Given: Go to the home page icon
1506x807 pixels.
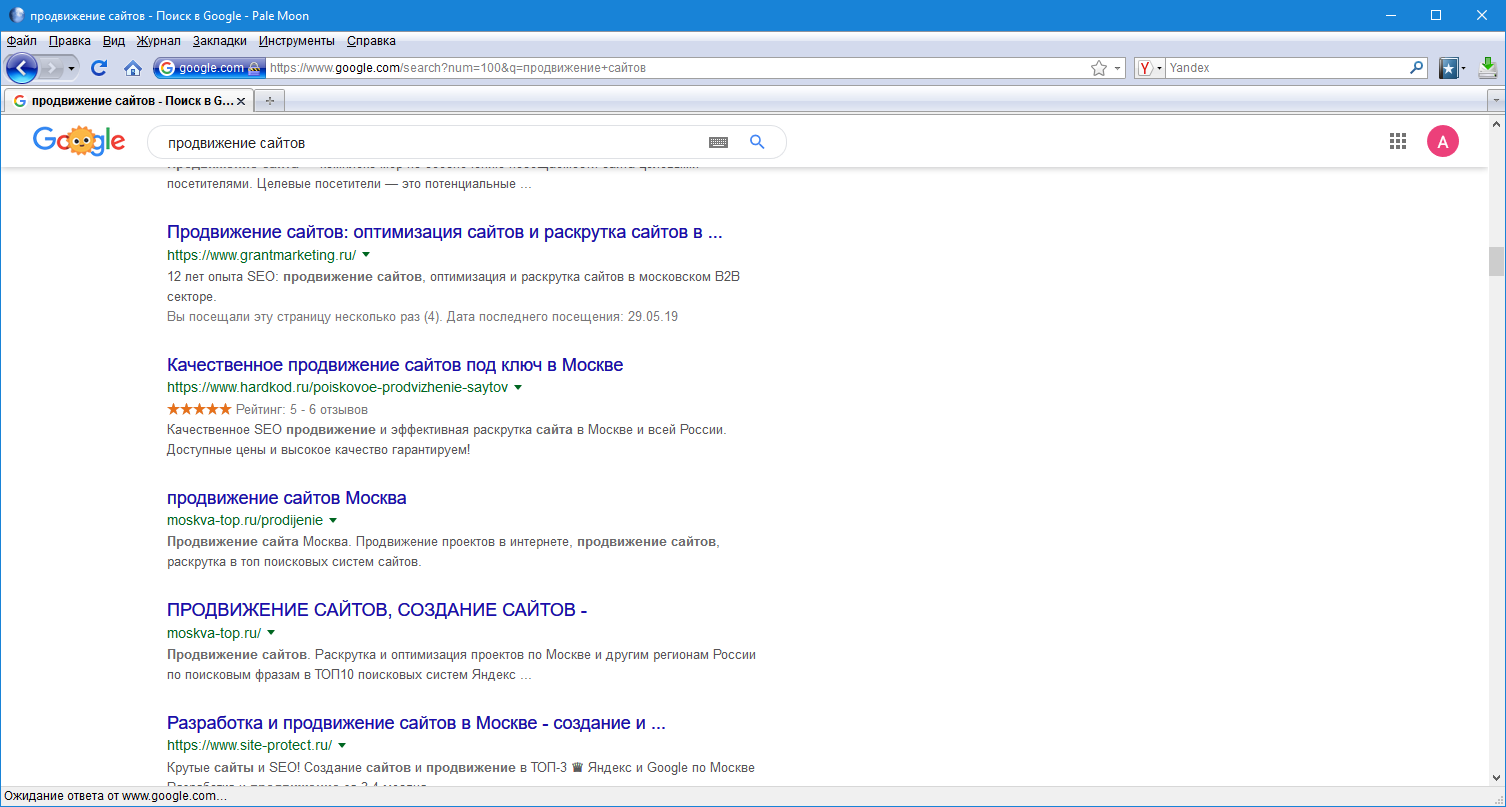Looking at the screenshot, I should point(132,68).
